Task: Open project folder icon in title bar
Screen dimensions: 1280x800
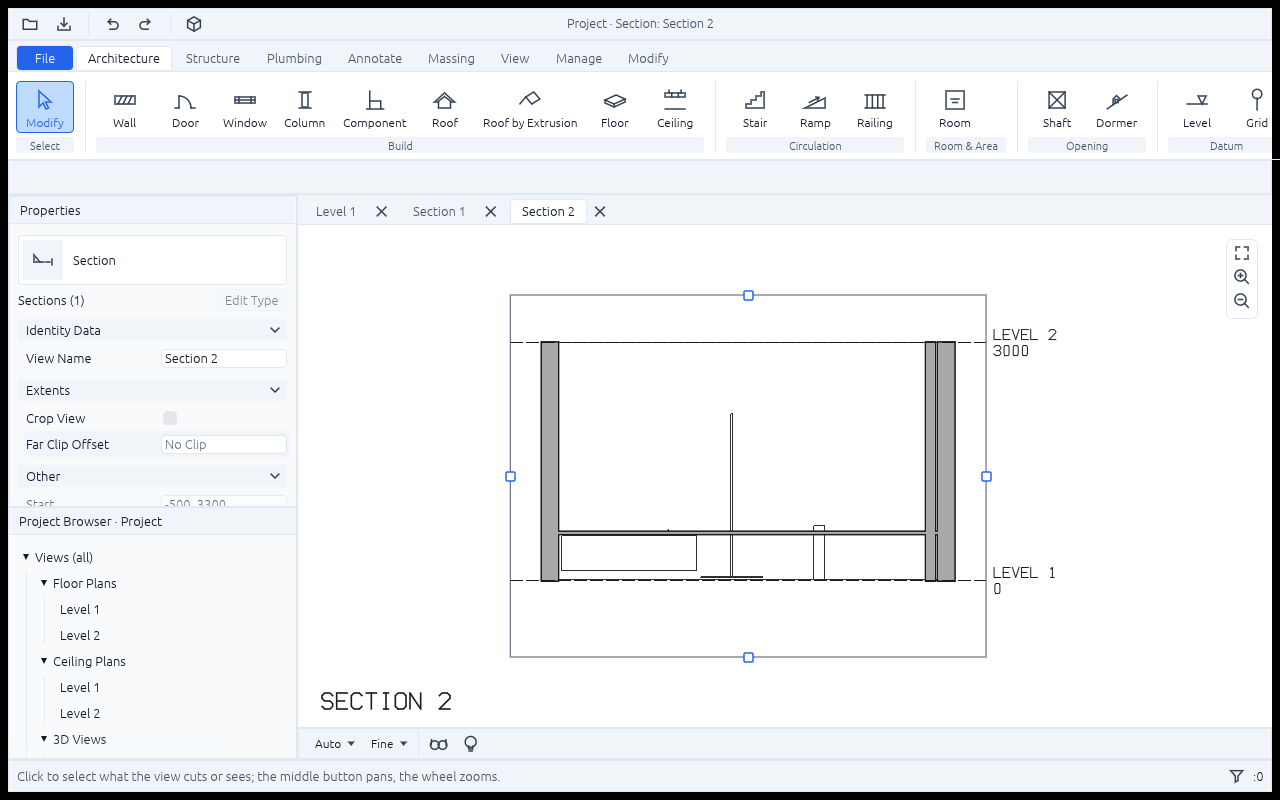Action: click(x=30, y=24)
